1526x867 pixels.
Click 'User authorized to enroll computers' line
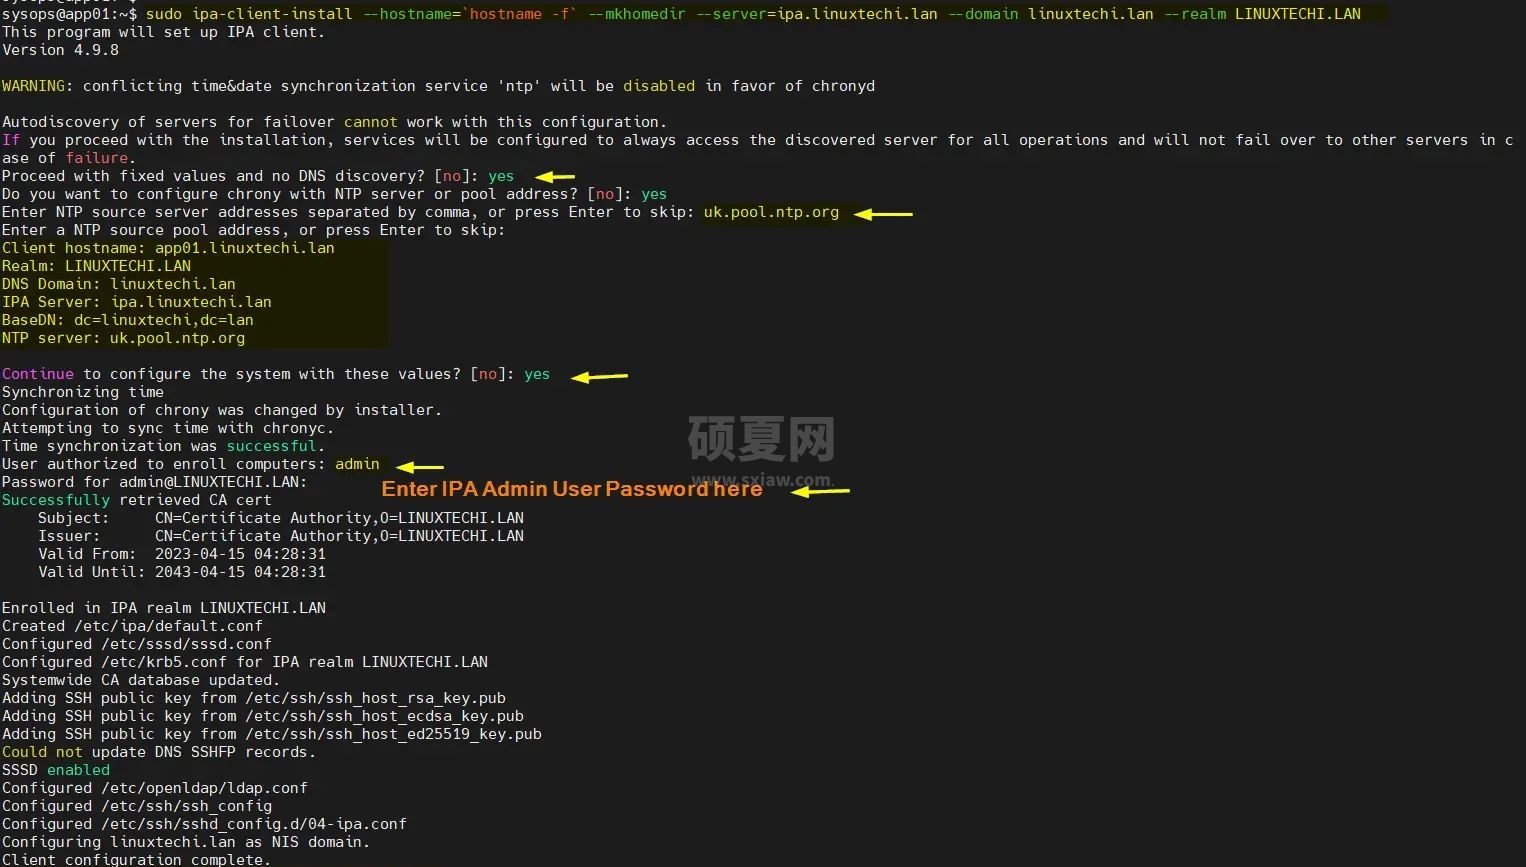tap(191, 464)
